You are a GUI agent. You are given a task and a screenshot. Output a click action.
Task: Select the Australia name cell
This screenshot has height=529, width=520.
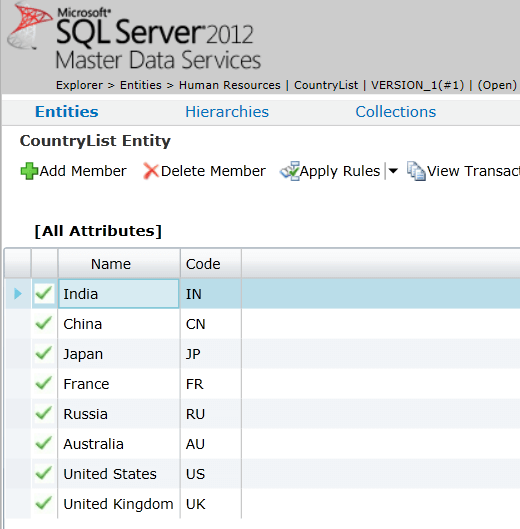[x=119, y=444]
